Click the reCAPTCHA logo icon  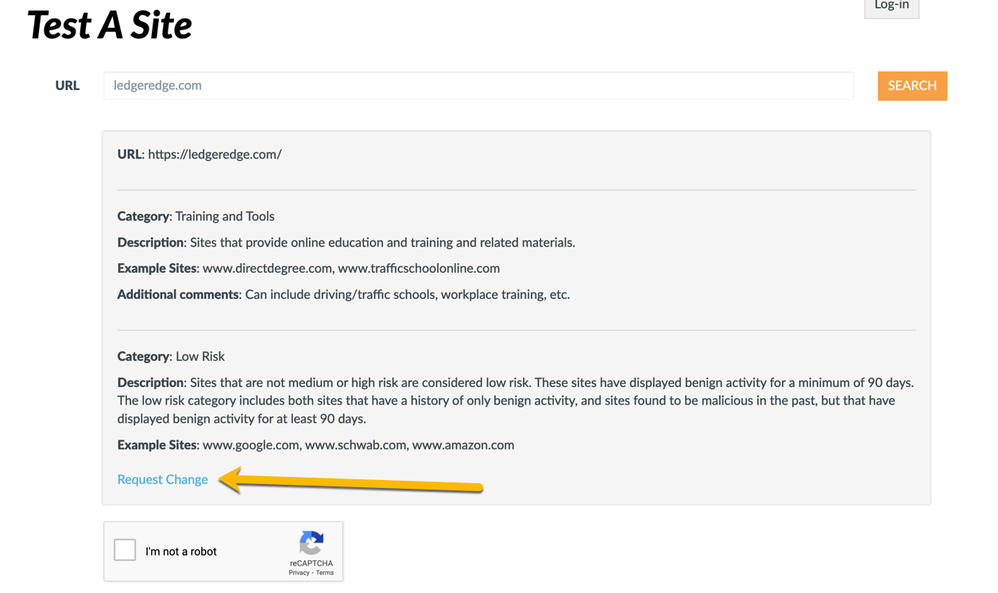[311, 543]
